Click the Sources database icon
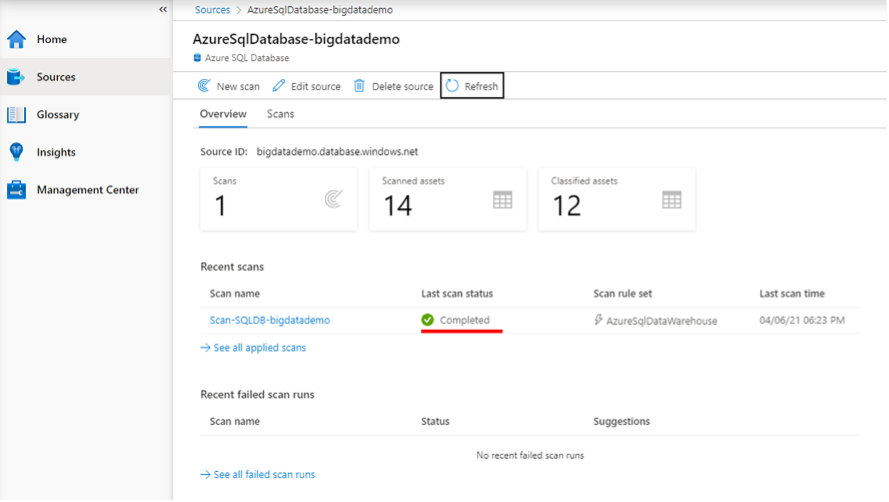Viewport: 889px width, 502px height. pyautogui.click(x=16, y=77)
